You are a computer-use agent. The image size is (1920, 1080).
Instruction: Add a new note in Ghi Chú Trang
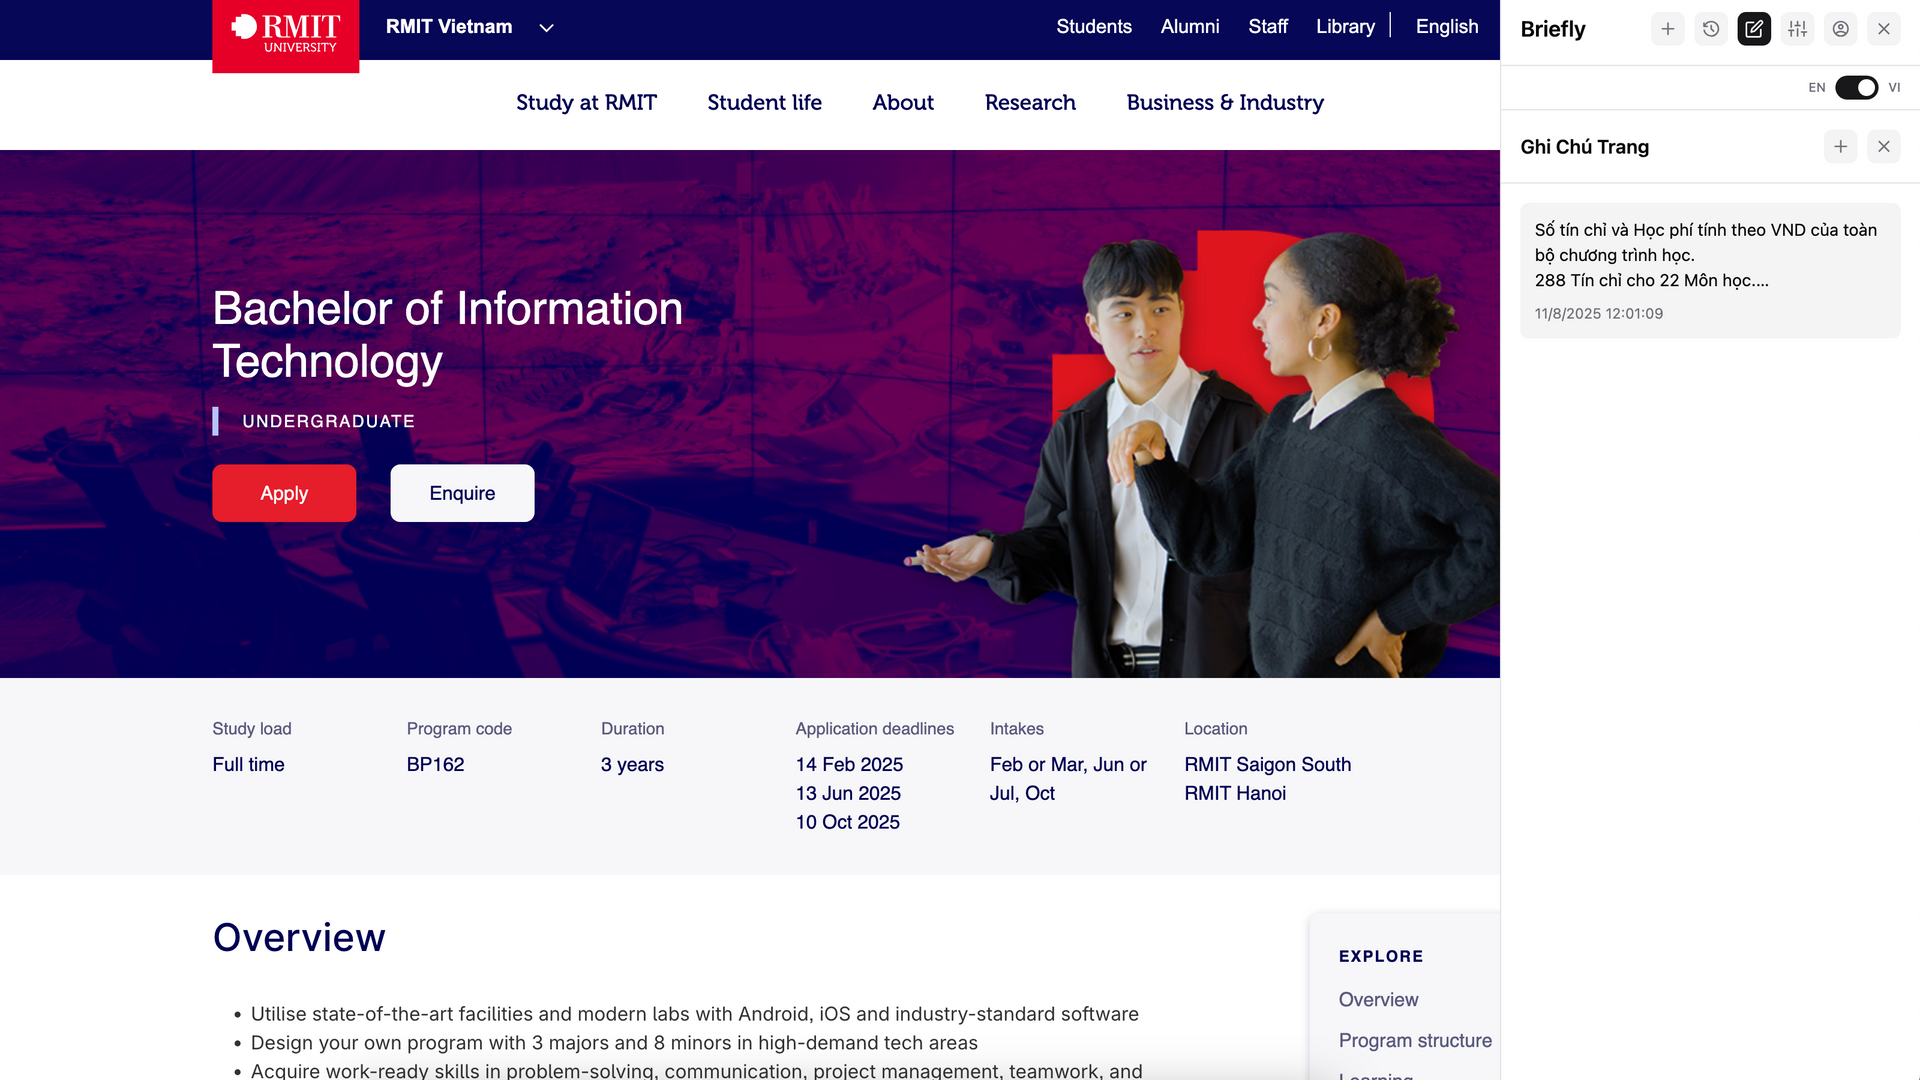[1840, 147]
